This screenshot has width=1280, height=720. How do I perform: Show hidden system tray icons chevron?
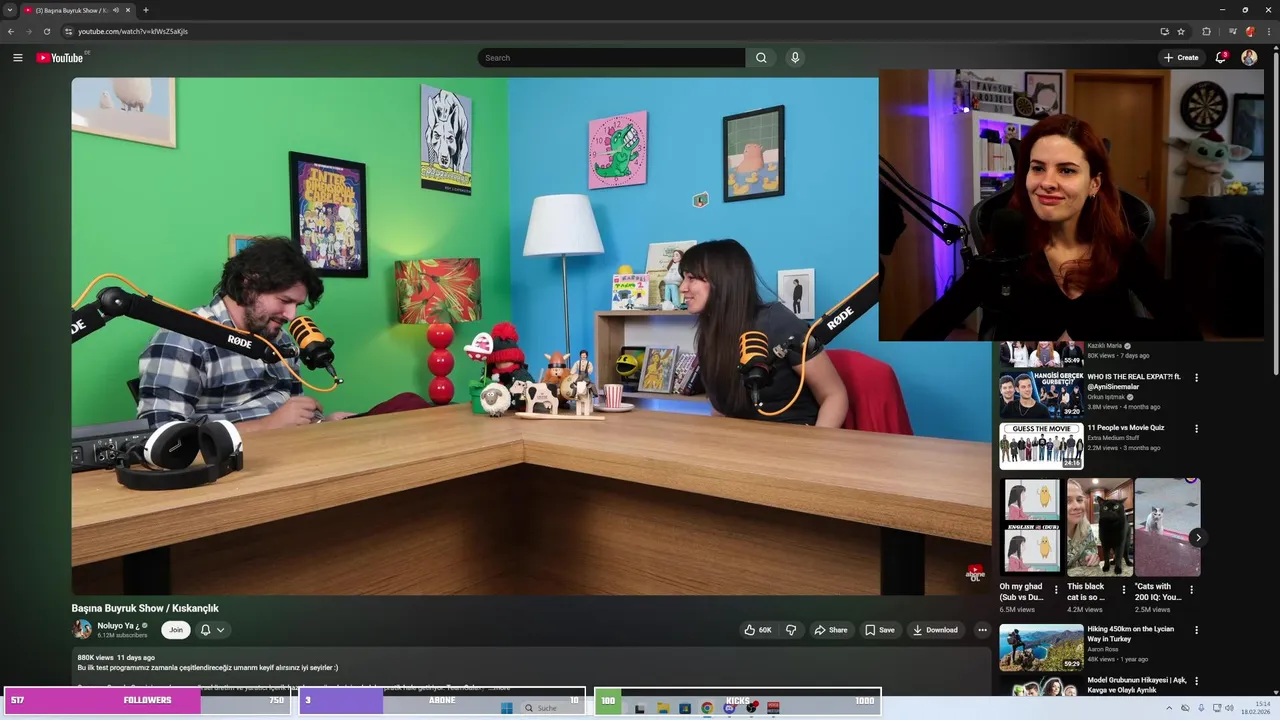1171,708
